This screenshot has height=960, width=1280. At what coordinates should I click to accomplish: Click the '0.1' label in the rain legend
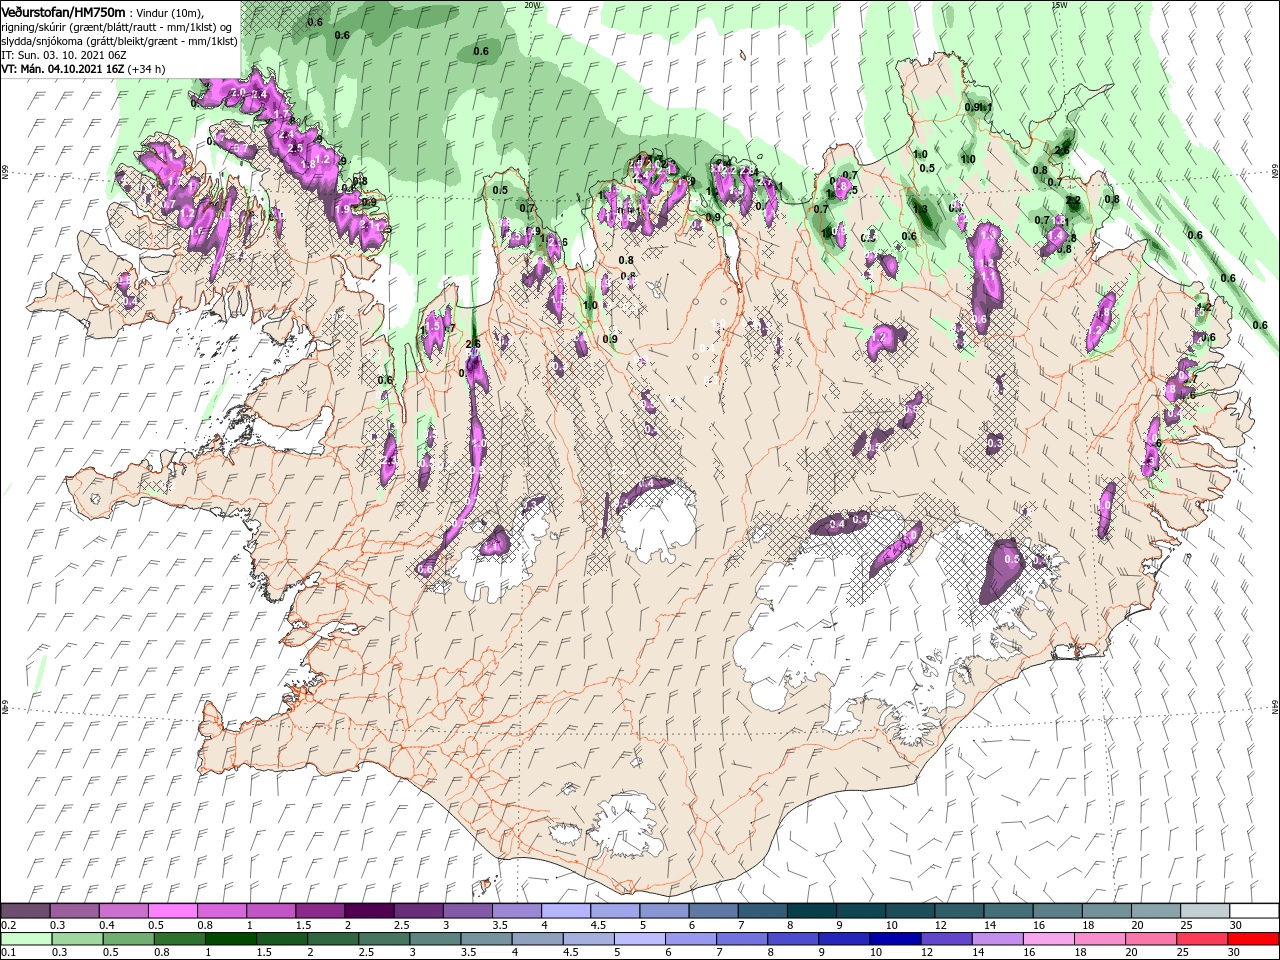[7, 953]
